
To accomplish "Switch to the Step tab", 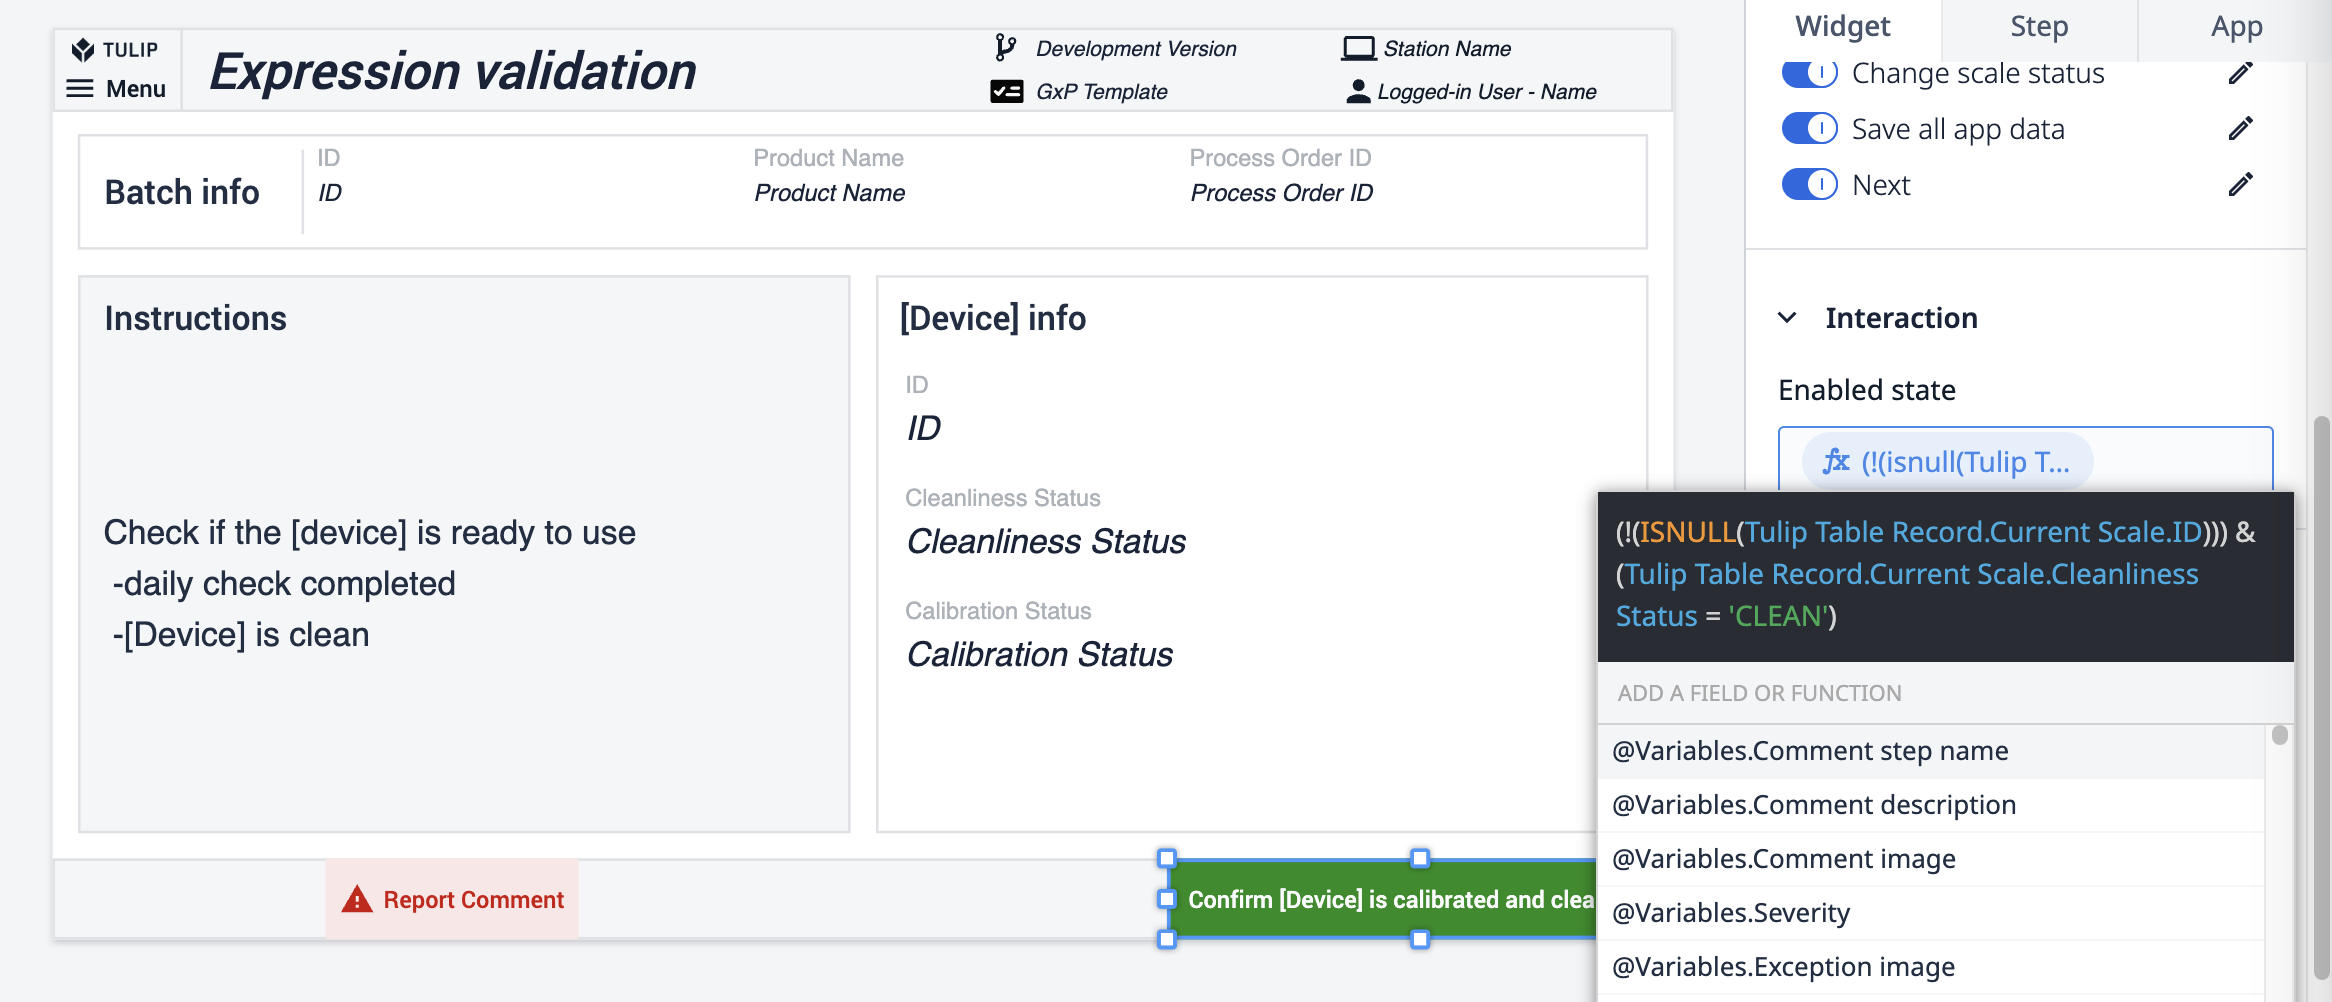I will pos(2039,27).
